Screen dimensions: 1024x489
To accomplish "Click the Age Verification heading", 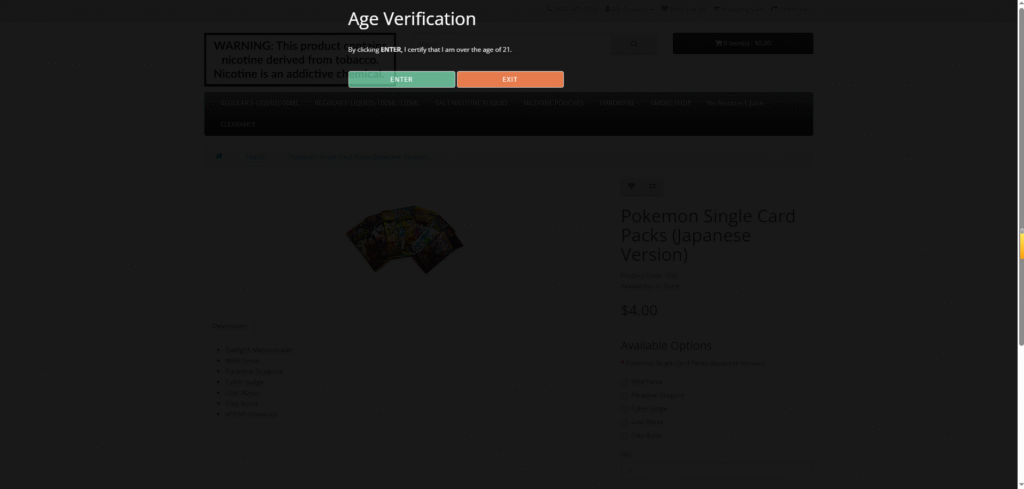I will [x=411, y=19].
